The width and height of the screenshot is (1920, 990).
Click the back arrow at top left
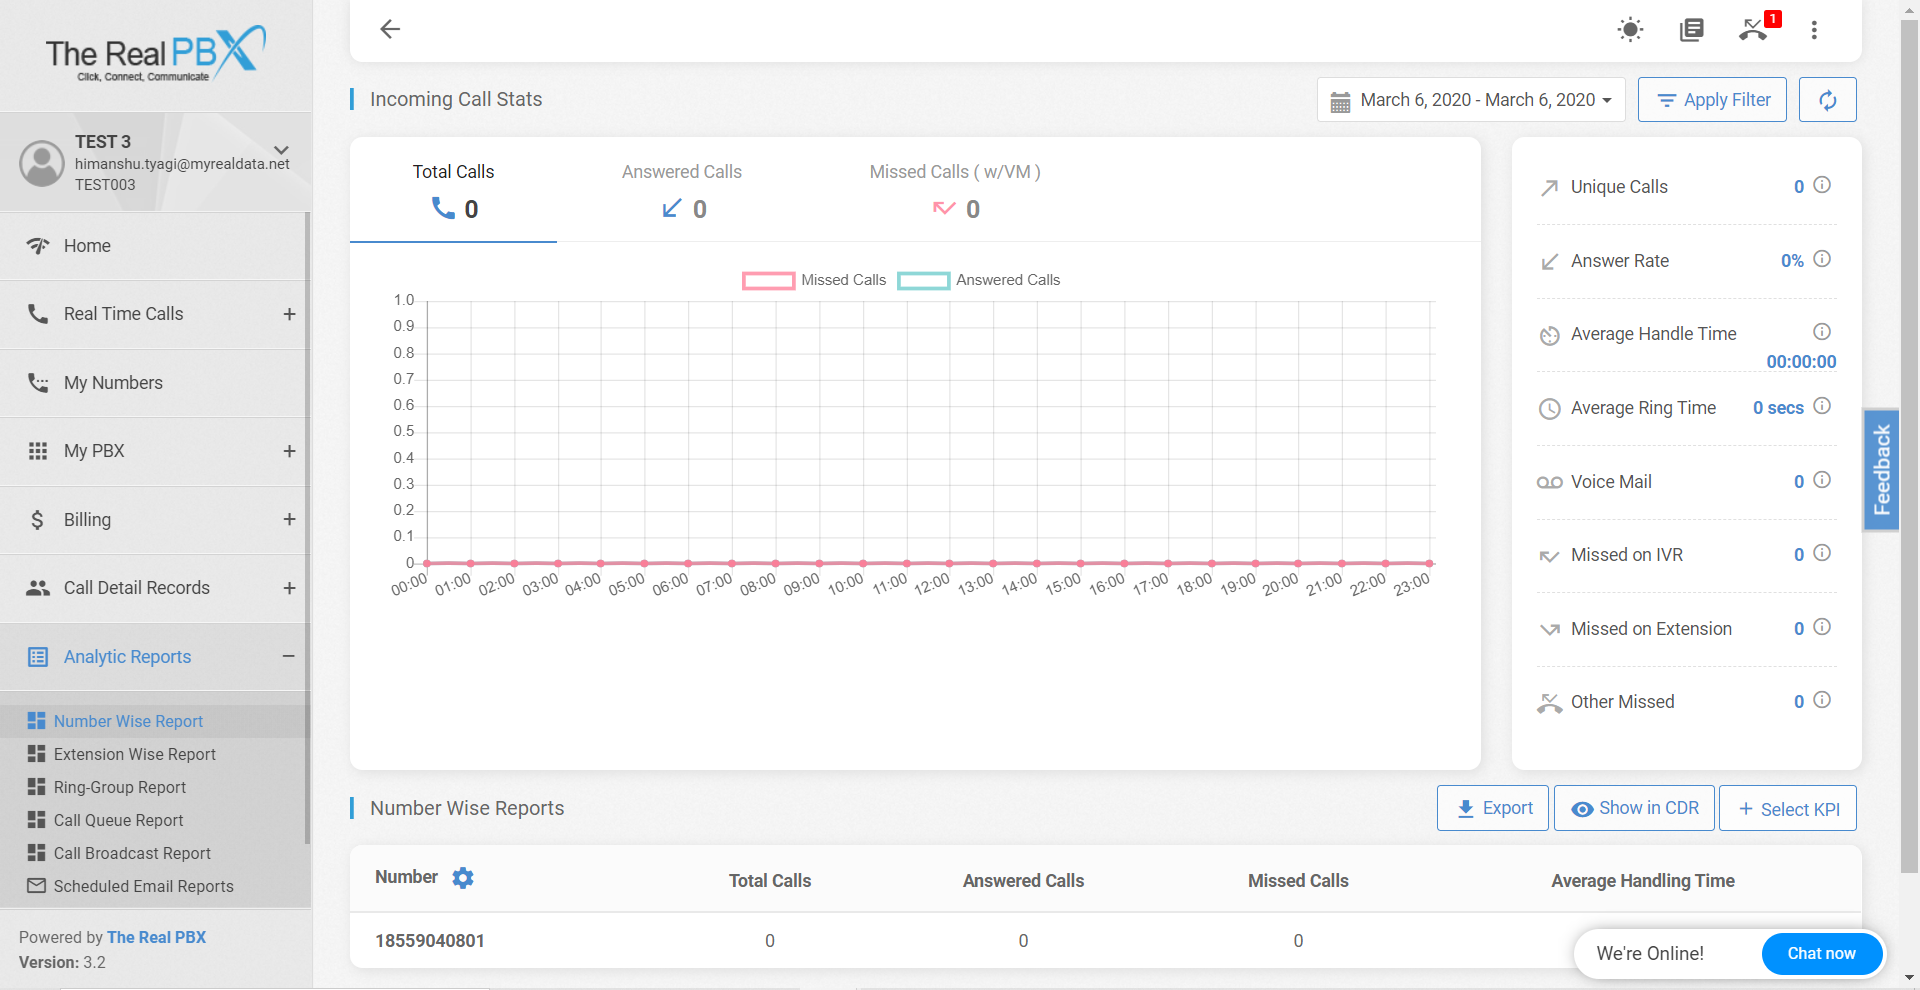(389, 29)
